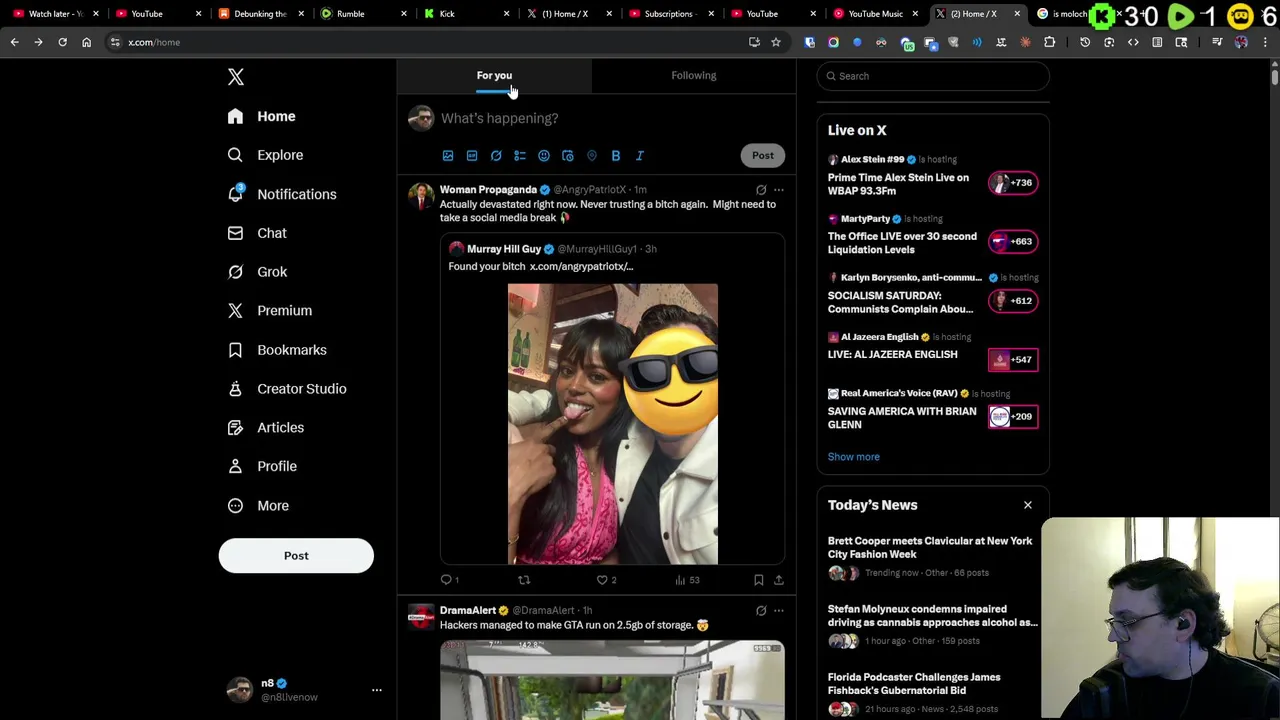
Task: View analytics of Woman Propaganda post
Action: pyautogui.click(x=687, y=580)
